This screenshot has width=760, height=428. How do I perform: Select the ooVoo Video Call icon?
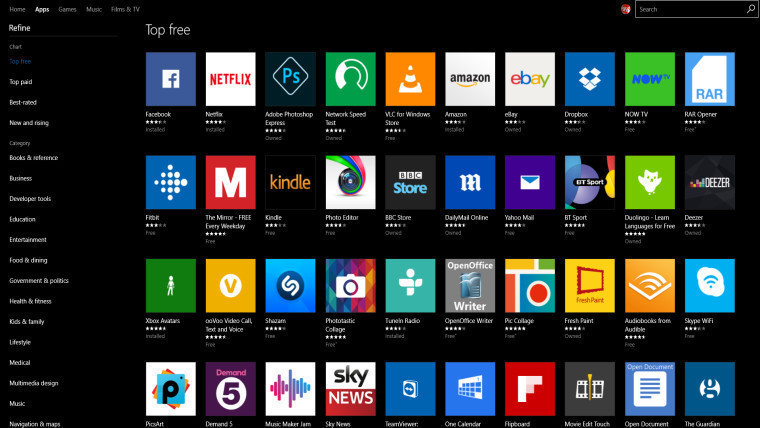tap(231, 285)
